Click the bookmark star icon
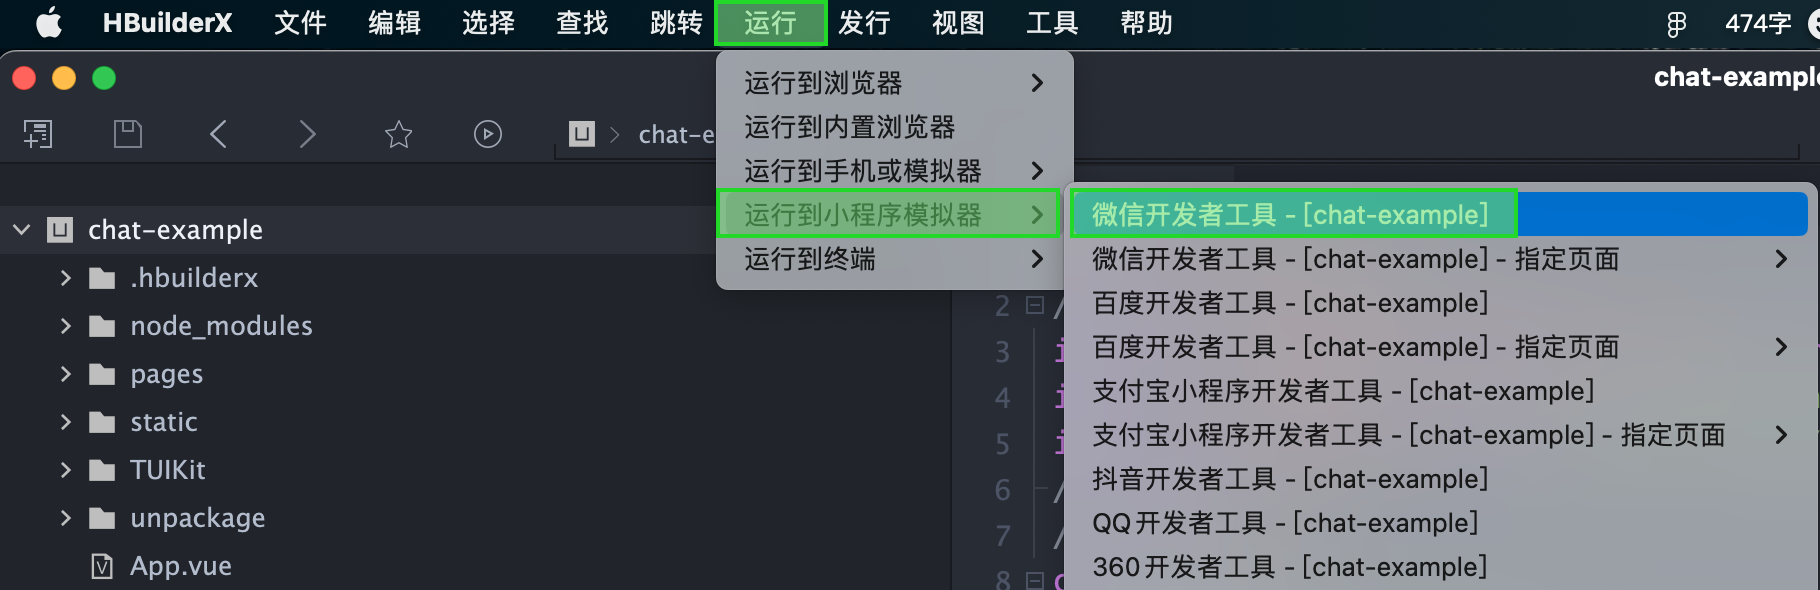The width and height of the screenshot is (1820, 590). tap(398, 134)
